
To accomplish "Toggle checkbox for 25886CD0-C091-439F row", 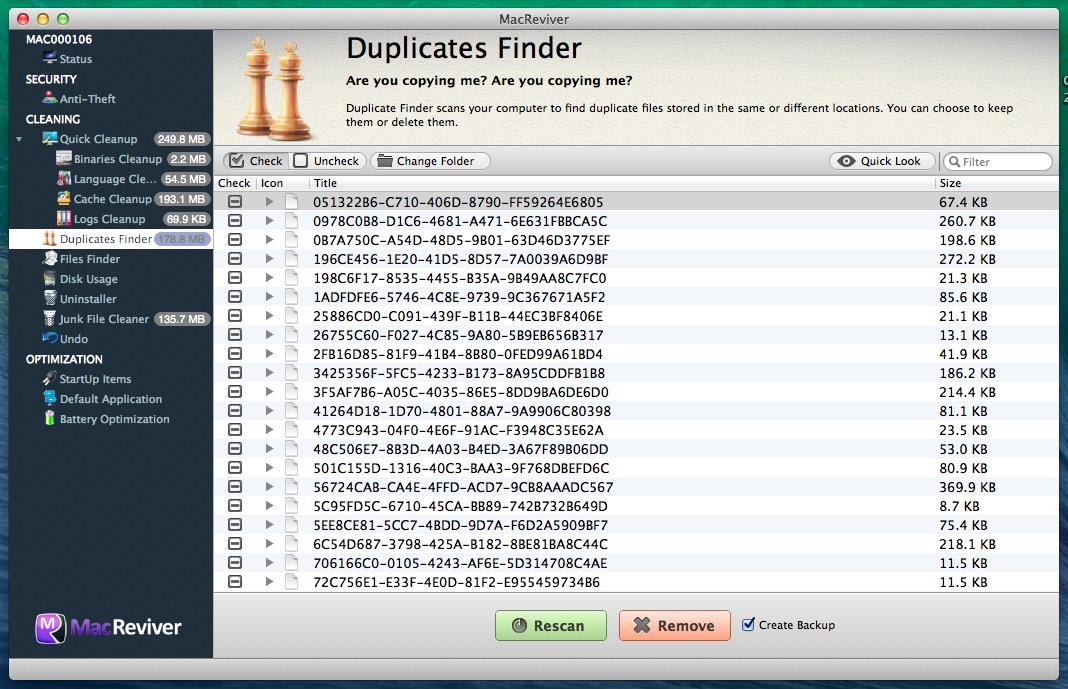I will (x=235, y=316).
